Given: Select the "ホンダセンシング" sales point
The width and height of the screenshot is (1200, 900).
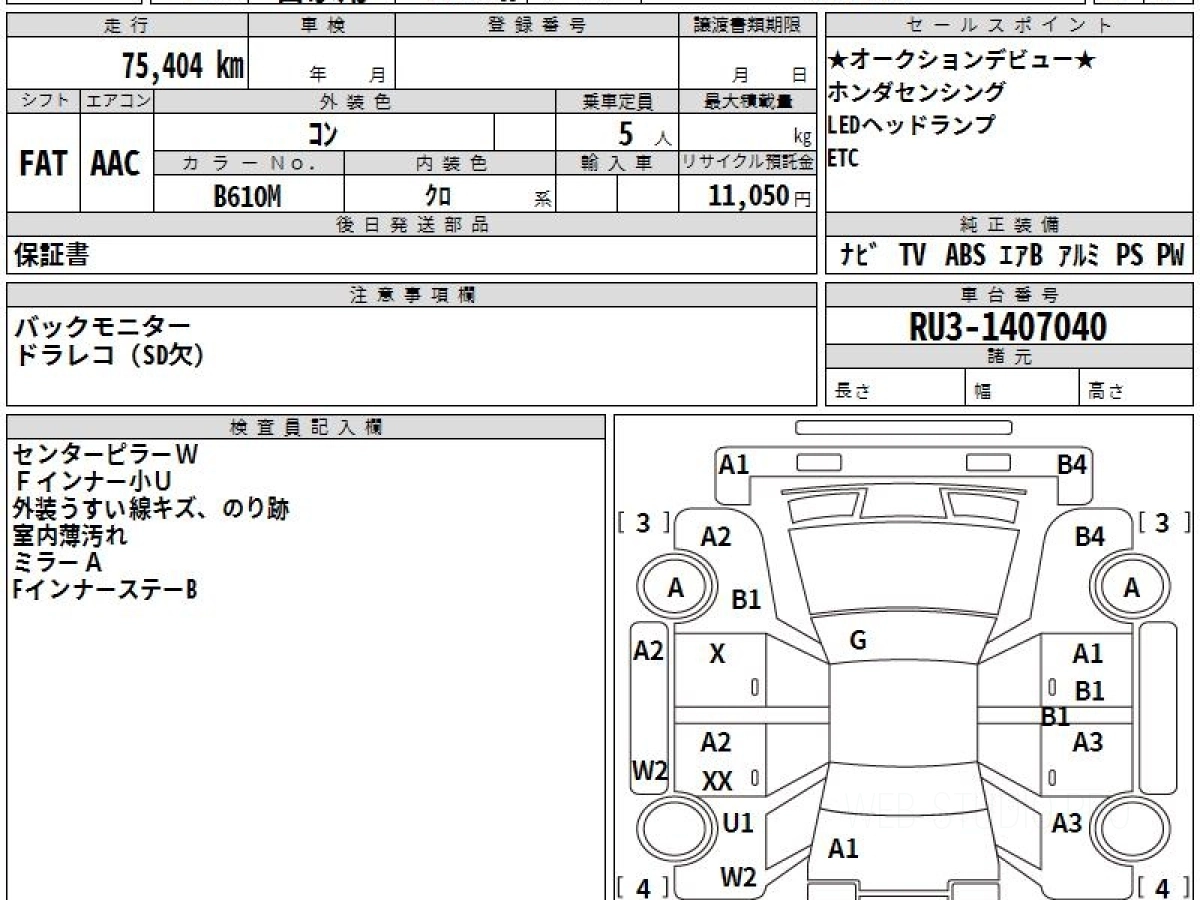Looking at the screenshot, I should click(916, 93).
